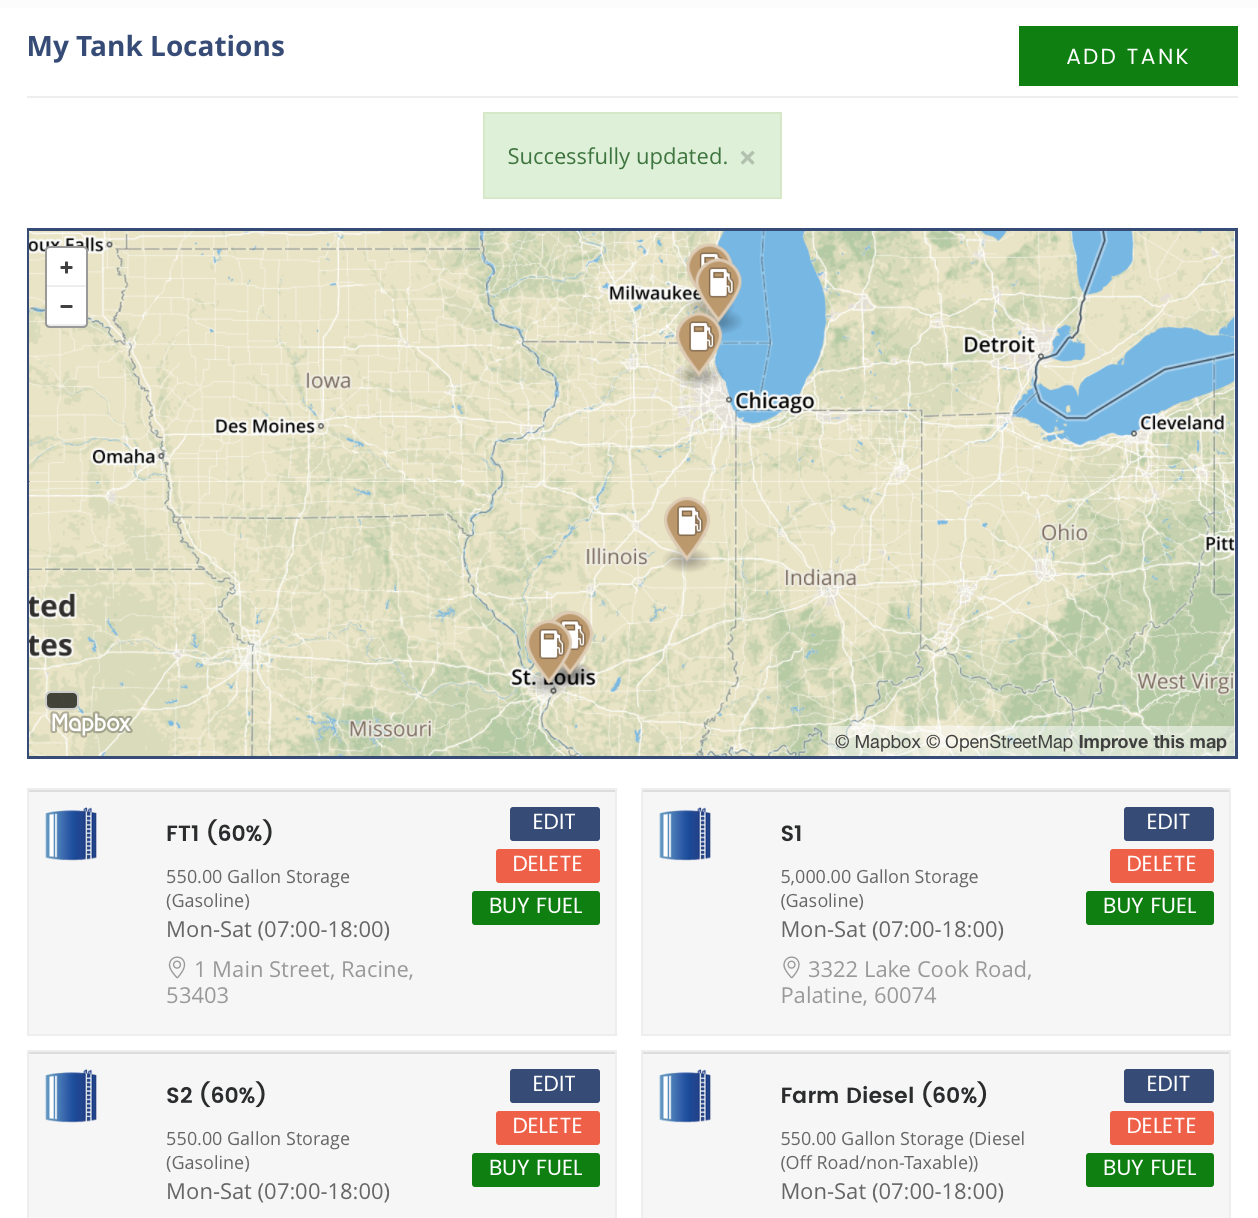Viewport: 1258px width, 1218px height.
Task: Zoom out on the map
Action: tap(66, 306)
